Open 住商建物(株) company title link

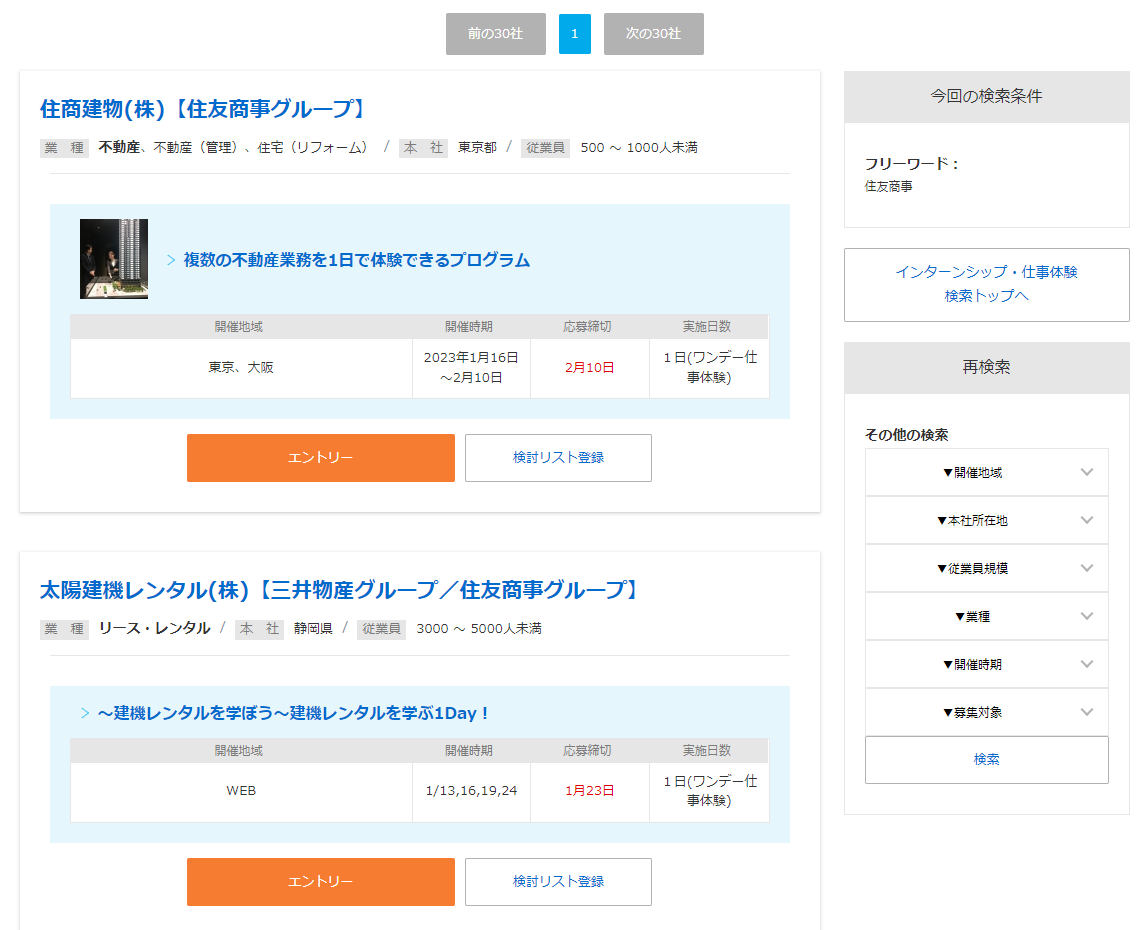tap(204, 109)
